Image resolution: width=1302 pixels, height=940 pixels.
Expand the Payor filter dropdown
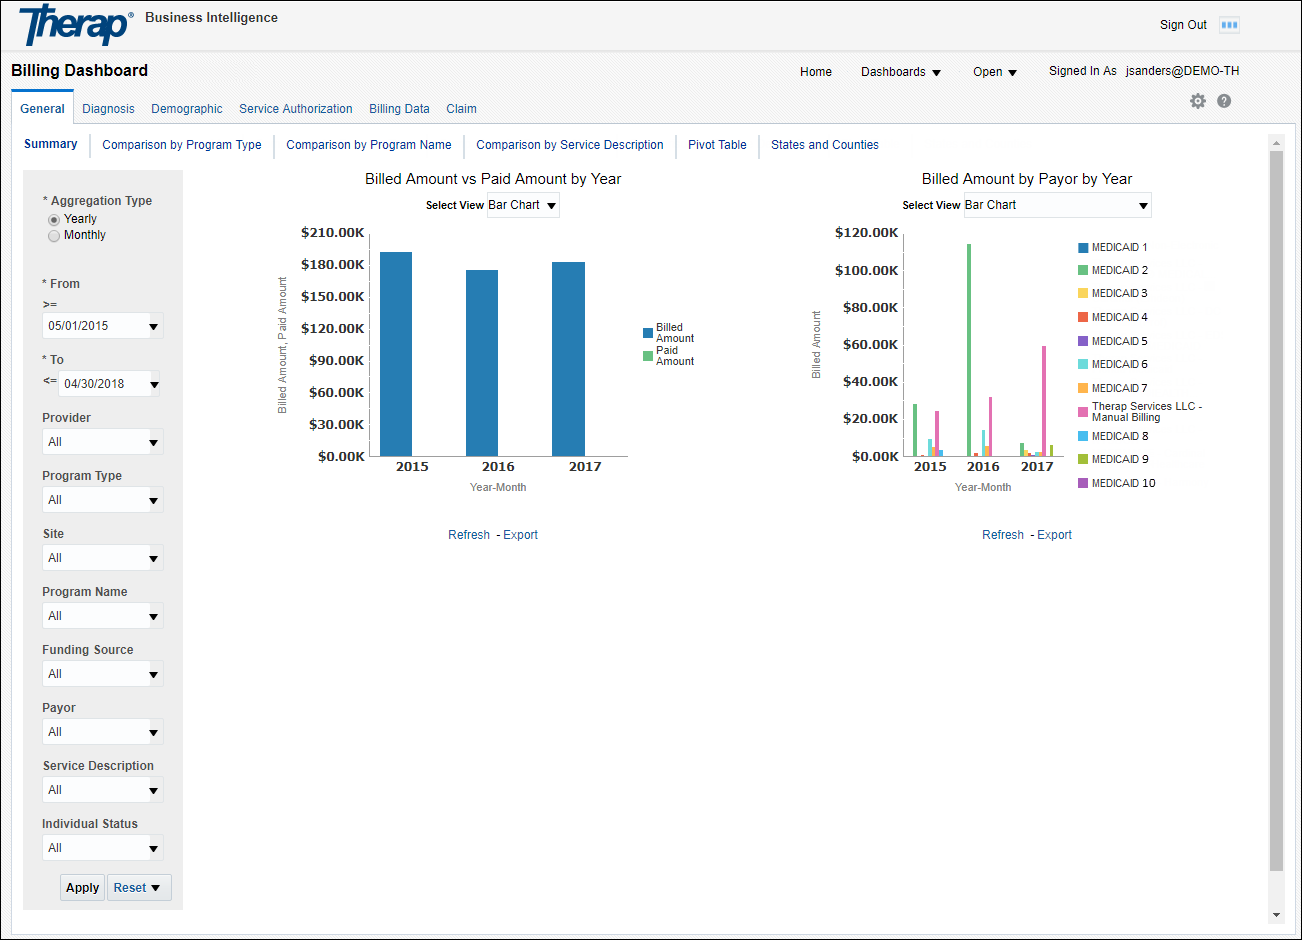tap(155, 731)
